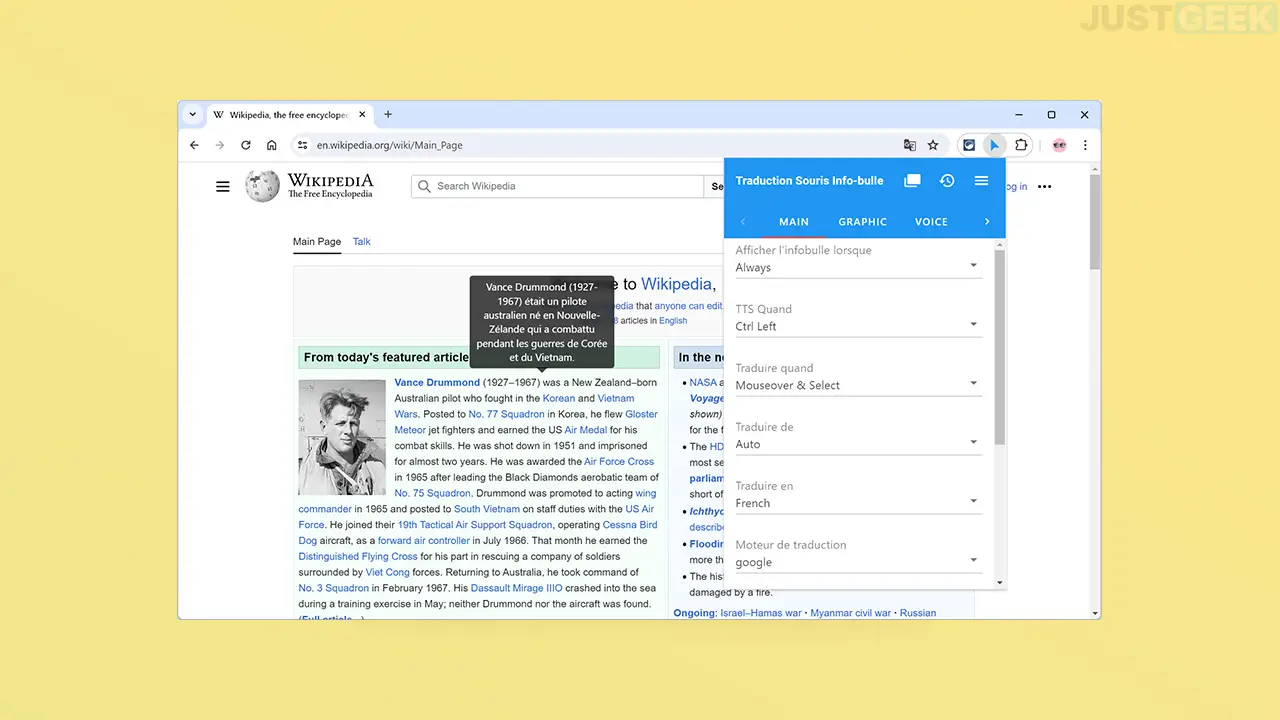Open the forward air controller link
This screenshot has width=1280, height=720.
(422, 541)
